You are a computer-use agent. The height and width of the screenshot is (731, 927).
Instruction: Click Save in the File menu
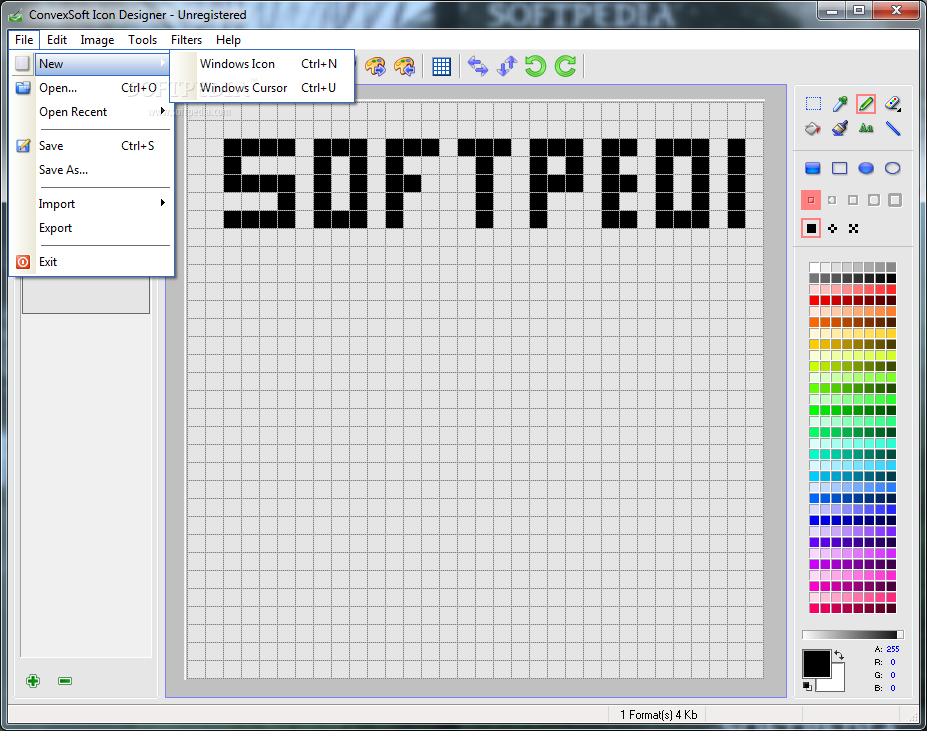coord(94,145)
